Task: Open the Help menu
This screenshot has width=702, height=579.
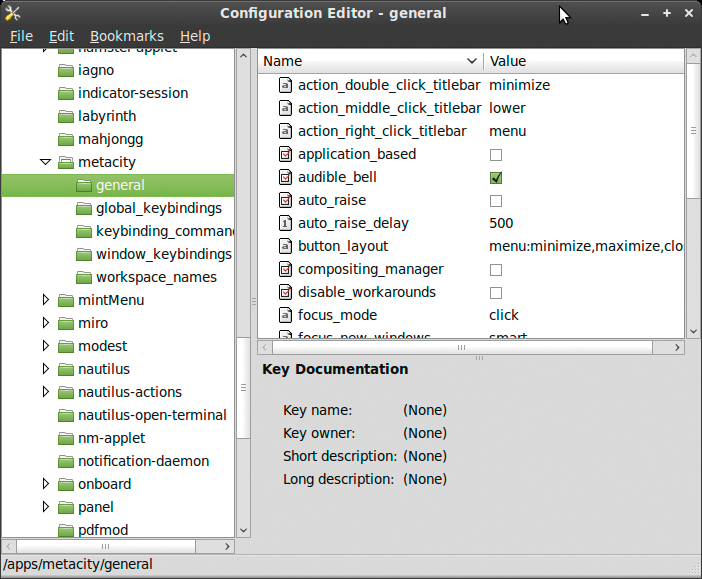Action: coord(195,36)
